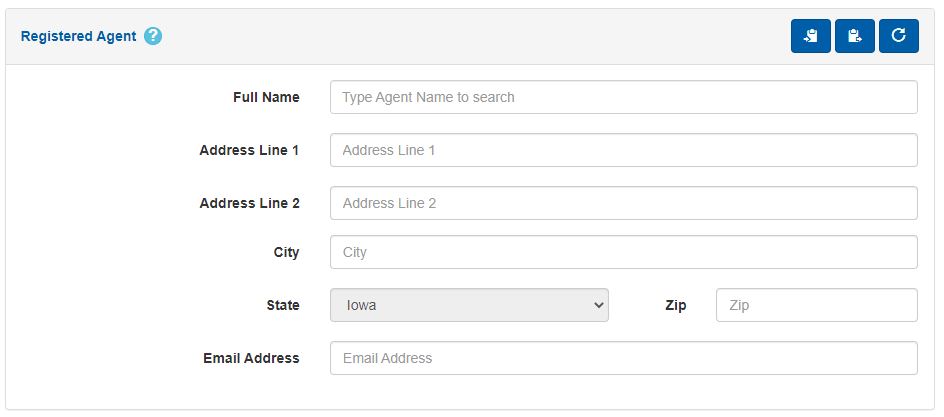Click the State label
Image resolution: width=944 pixels, height=417 pixels.
pos(282,305)
